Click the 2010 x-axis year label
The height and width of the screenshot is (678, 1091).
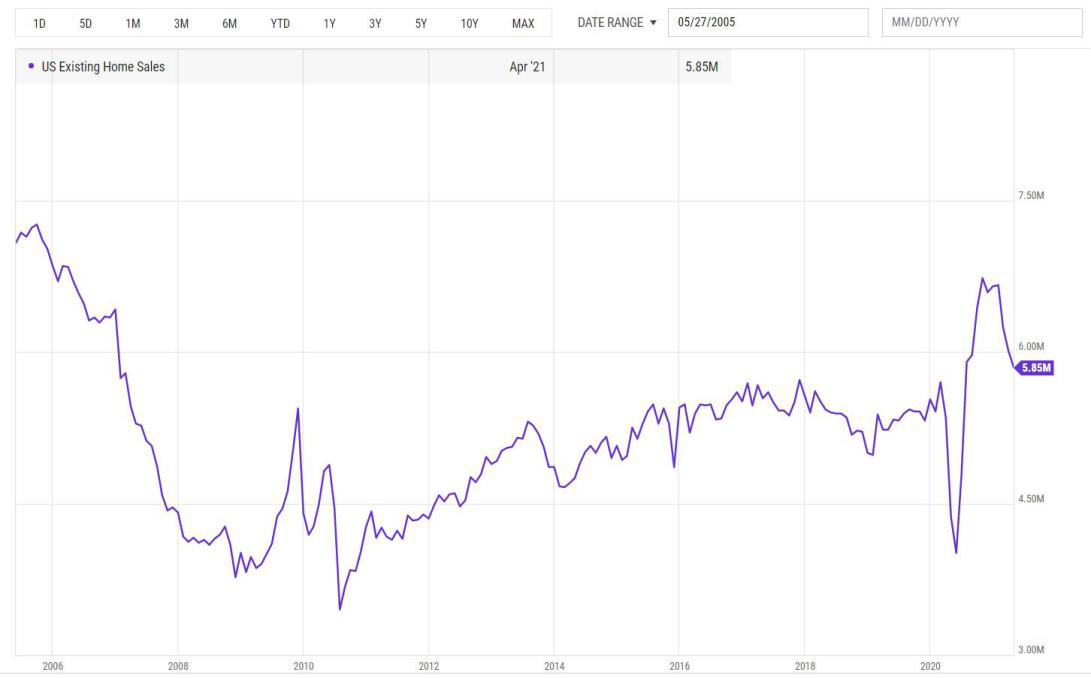point(303,666)
